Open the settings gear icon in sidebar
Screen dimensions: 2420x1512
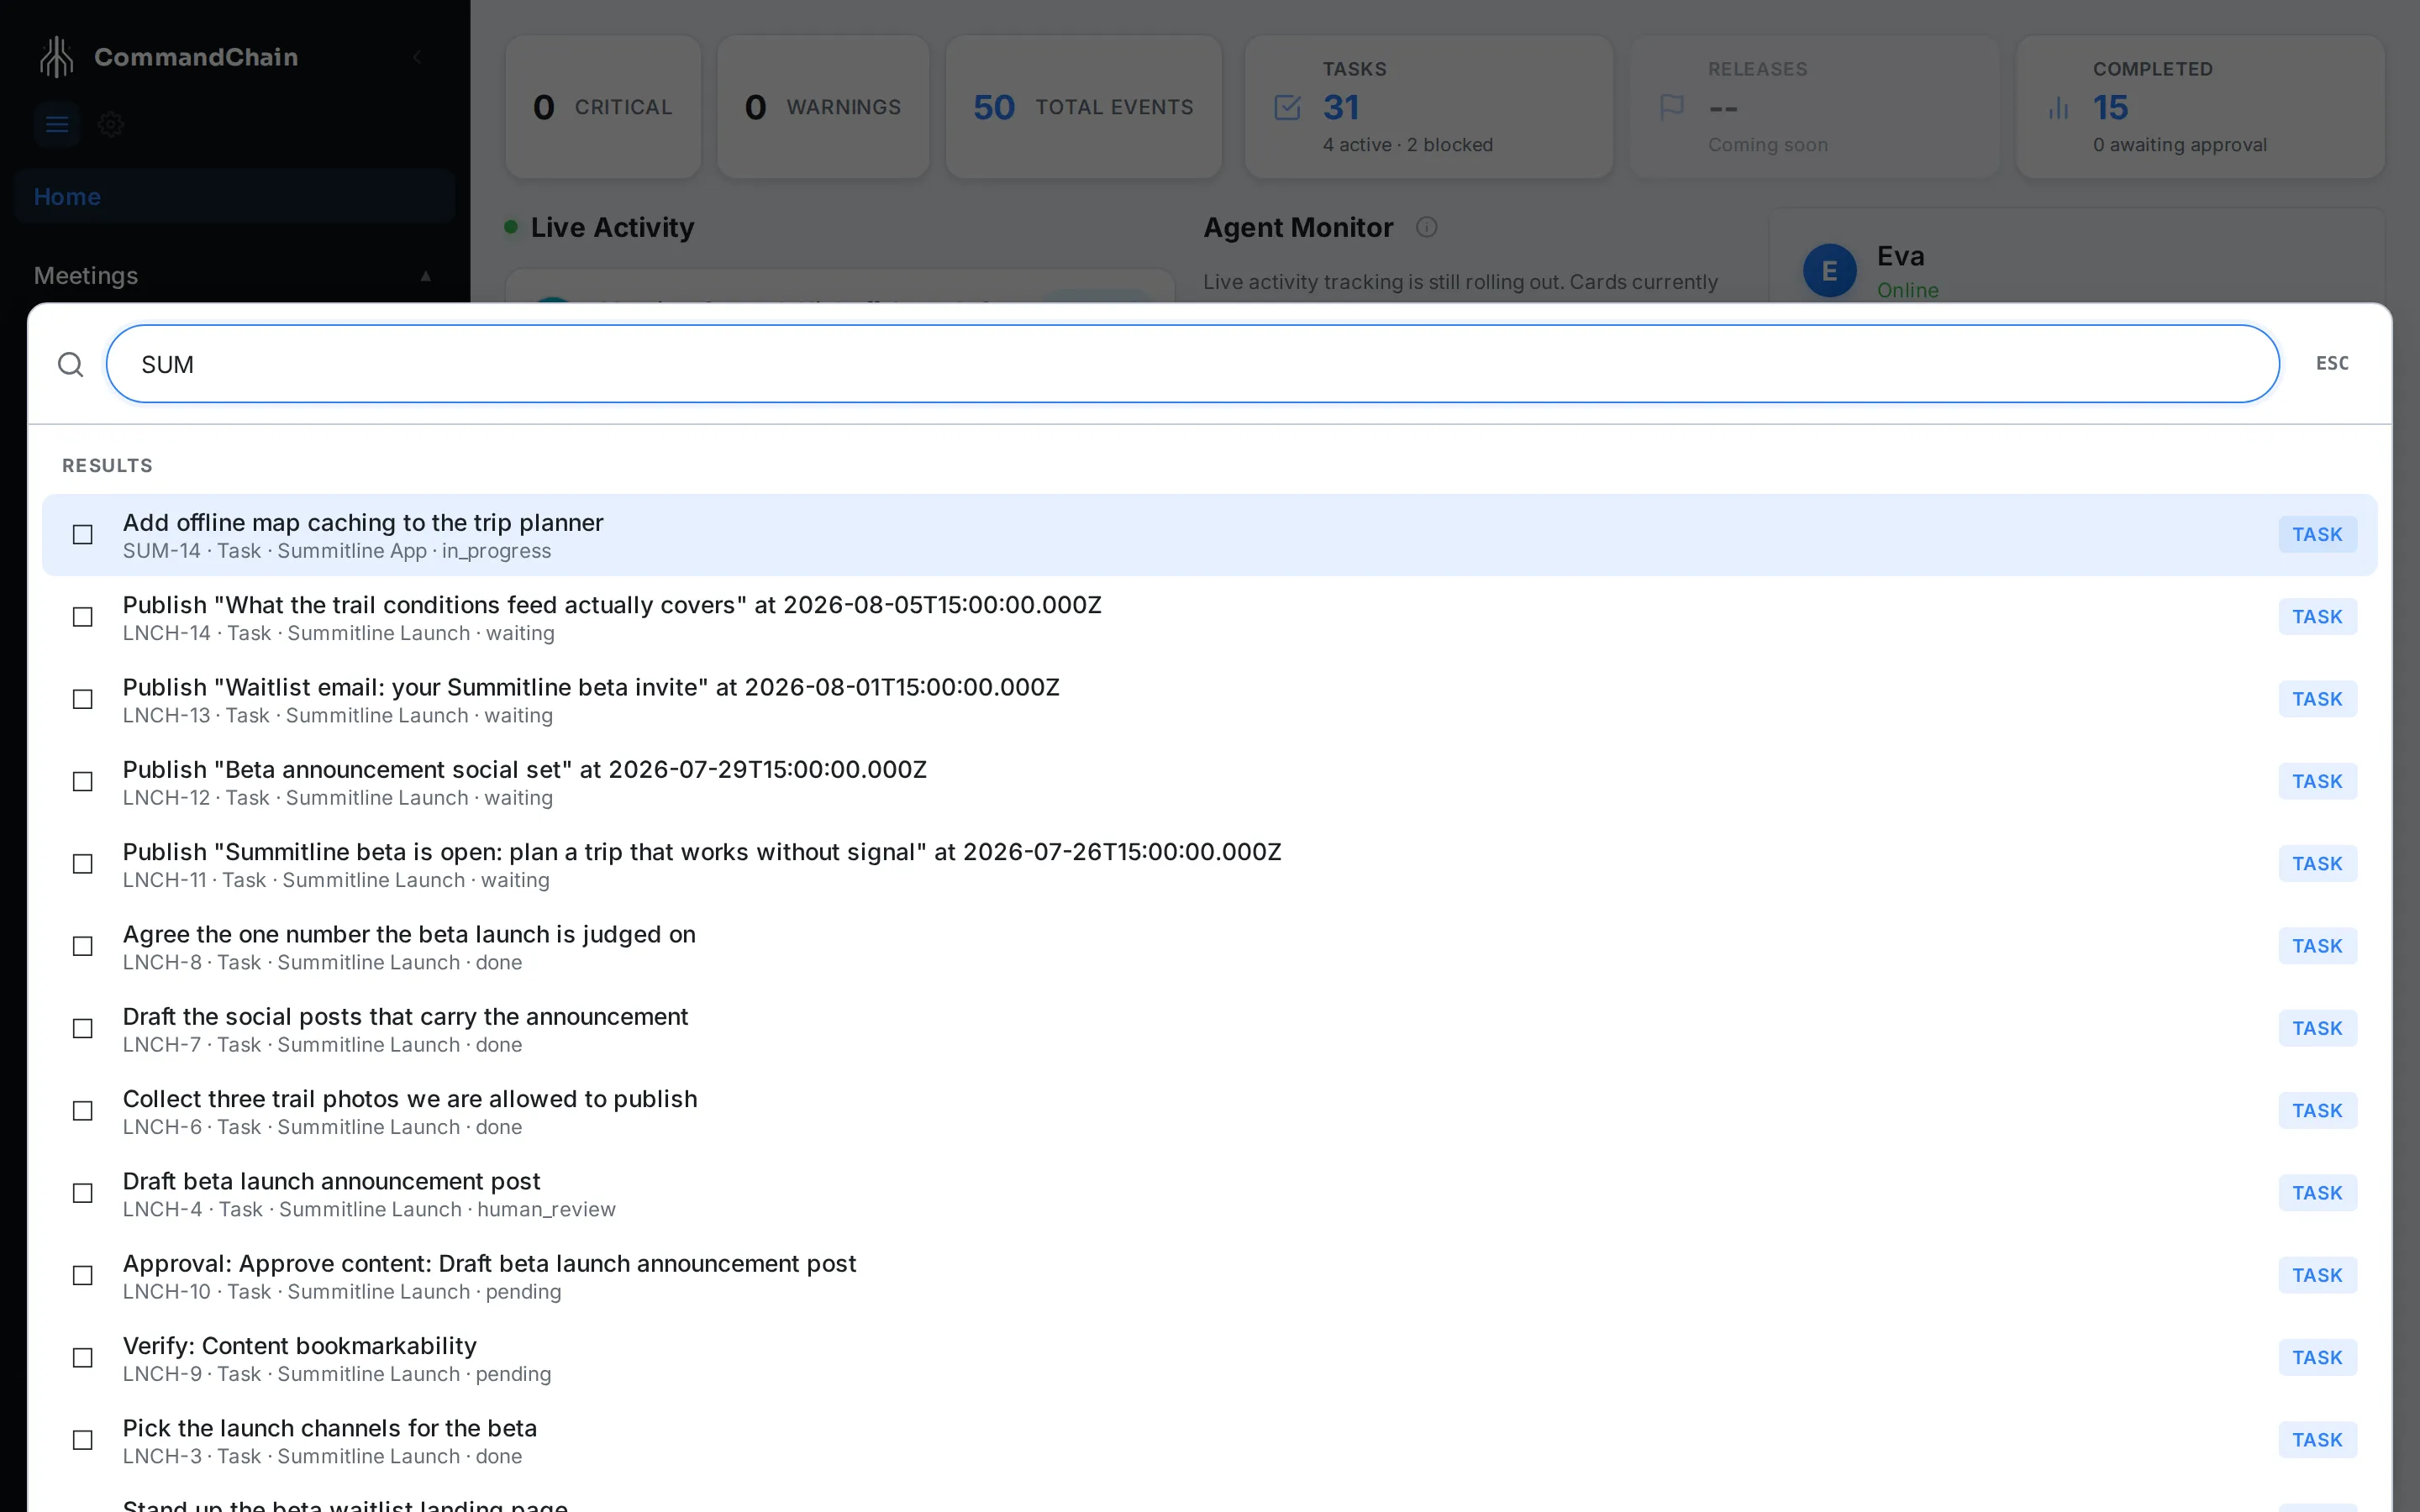(x=111, y=125)
